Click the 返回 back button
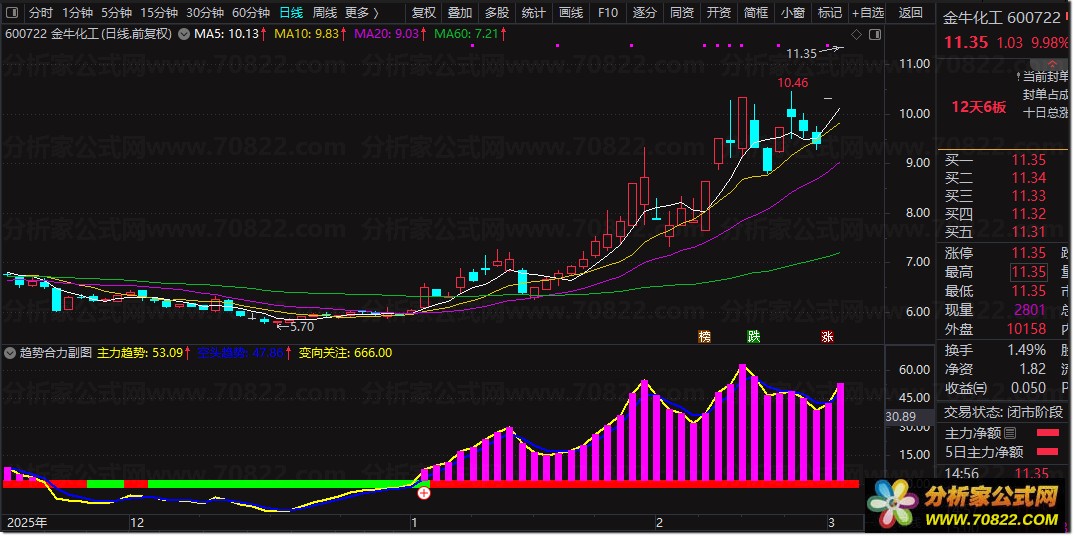Viewport: 1075px width, 536px height. [x=910, y=13]
